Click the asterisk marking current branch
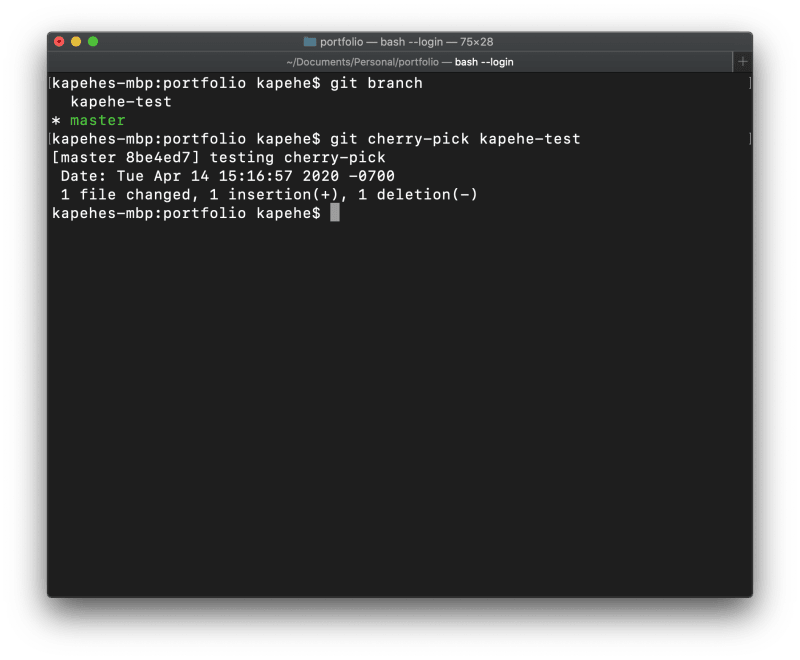The width and height of the screenshot is (800, 660). pos(56,121)
